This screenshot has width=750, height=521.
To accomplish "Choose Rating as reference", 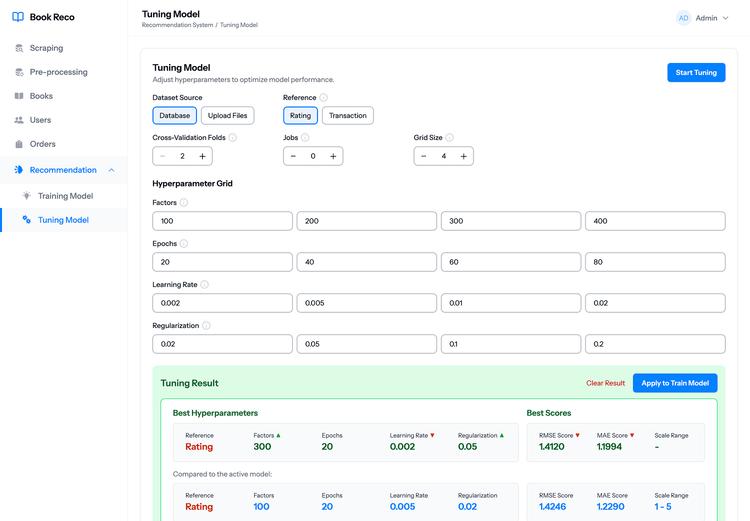I will 300,115.
